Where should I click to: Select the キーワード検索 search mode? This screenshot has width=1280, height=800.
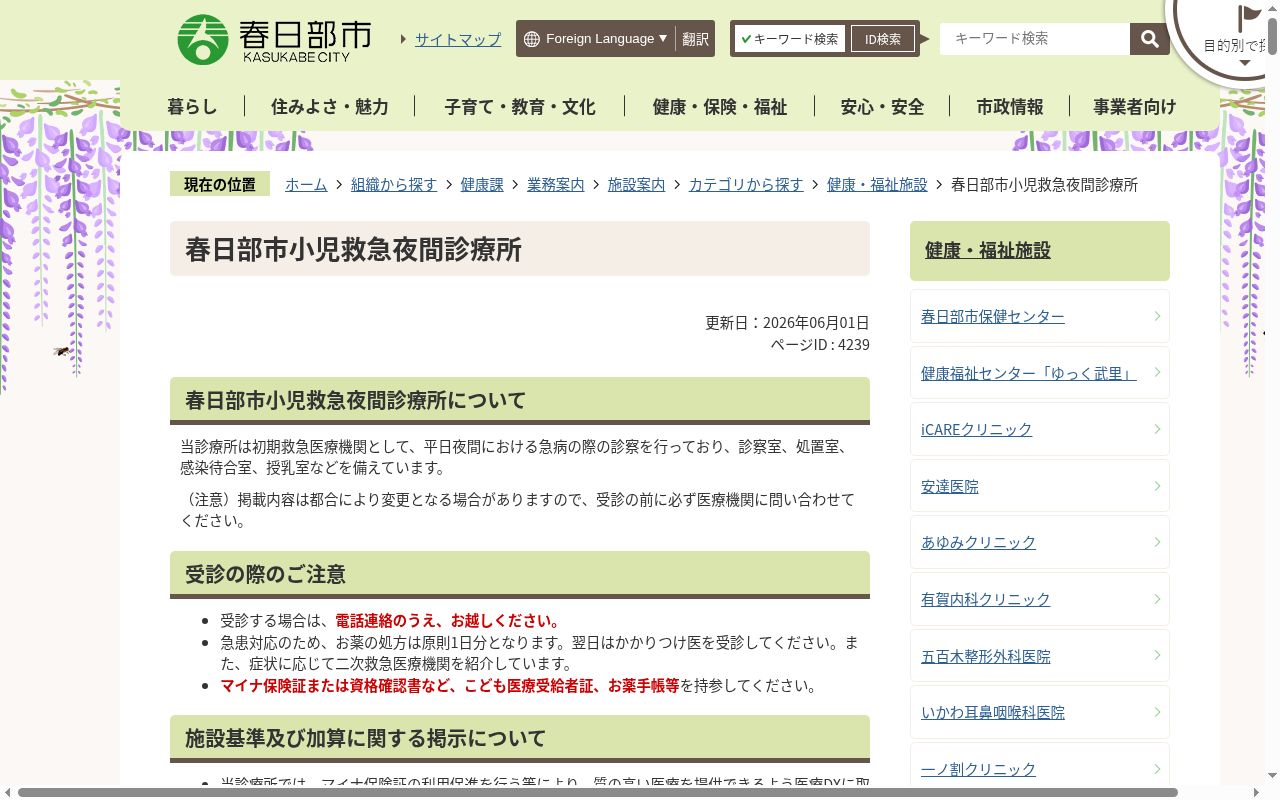coord(790,39)
